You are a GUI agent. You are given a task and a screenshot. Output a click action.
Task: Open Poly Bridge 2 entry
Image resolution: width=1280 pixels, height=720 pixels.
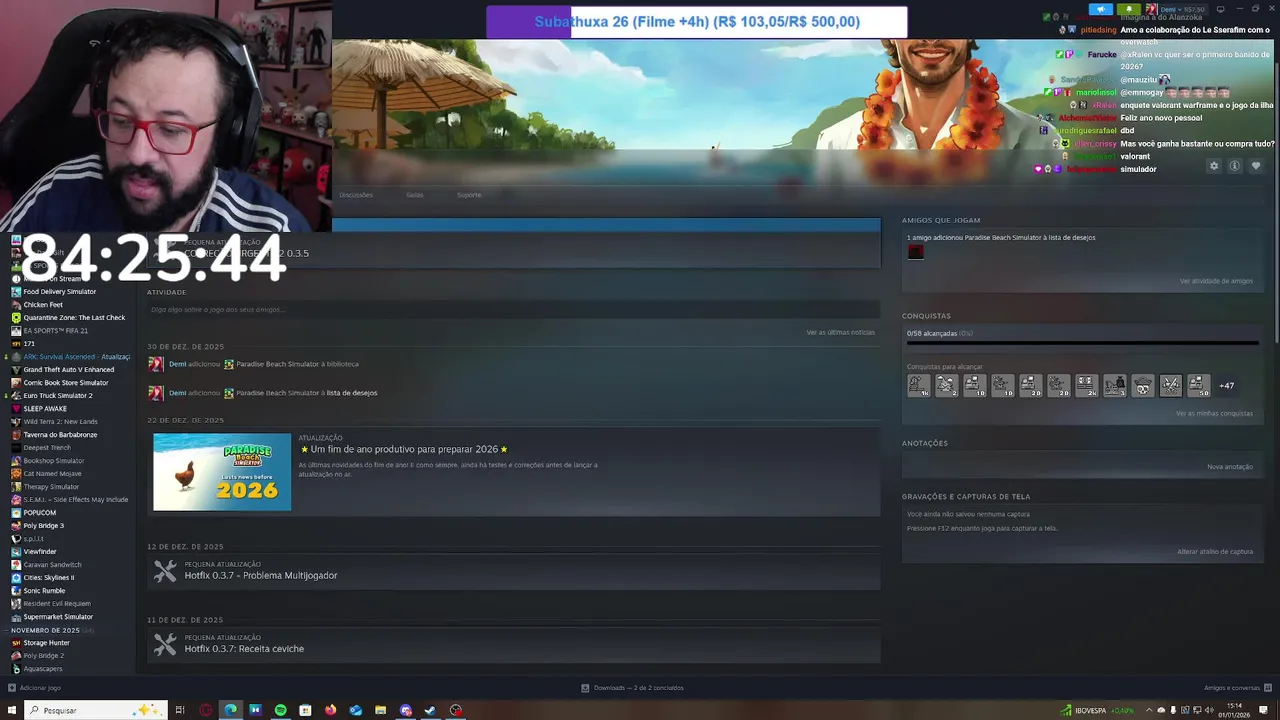pyautogui.click(x=43, y=656)
